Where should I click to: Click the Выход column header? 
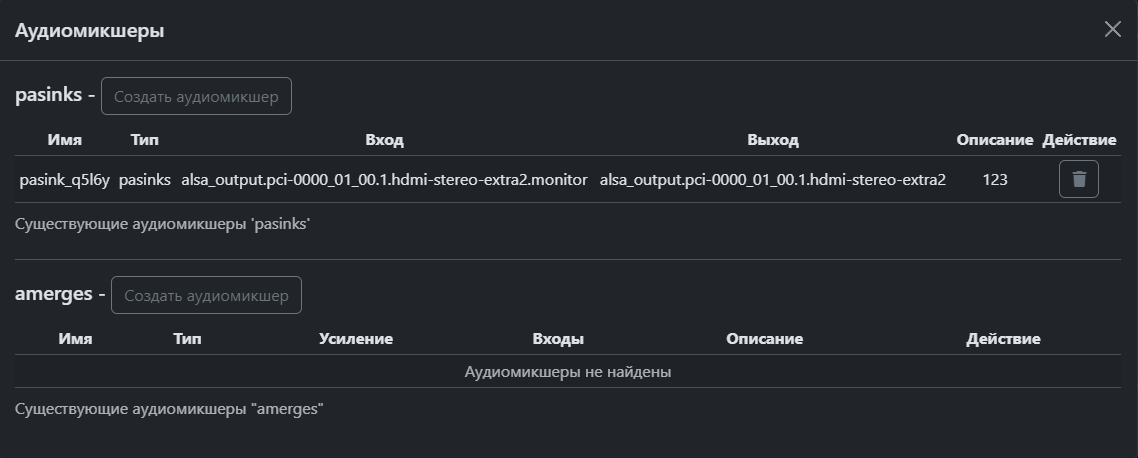pyautogui.click(x=772, y=140)
